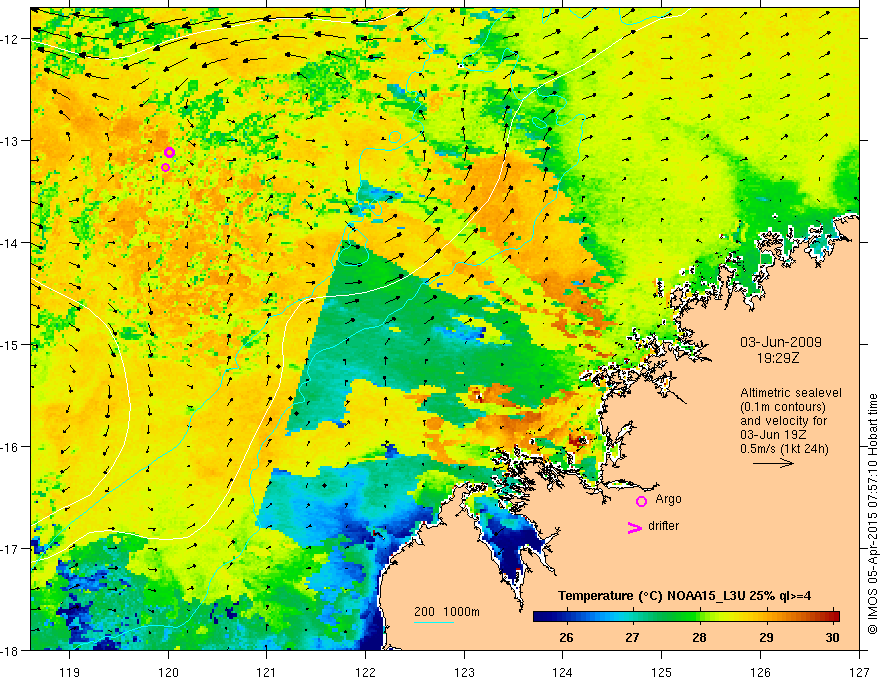Click the '03-Jun 19Z' caption line
The width and height of the screenshot is (880, 680).
tap(773, 435)
